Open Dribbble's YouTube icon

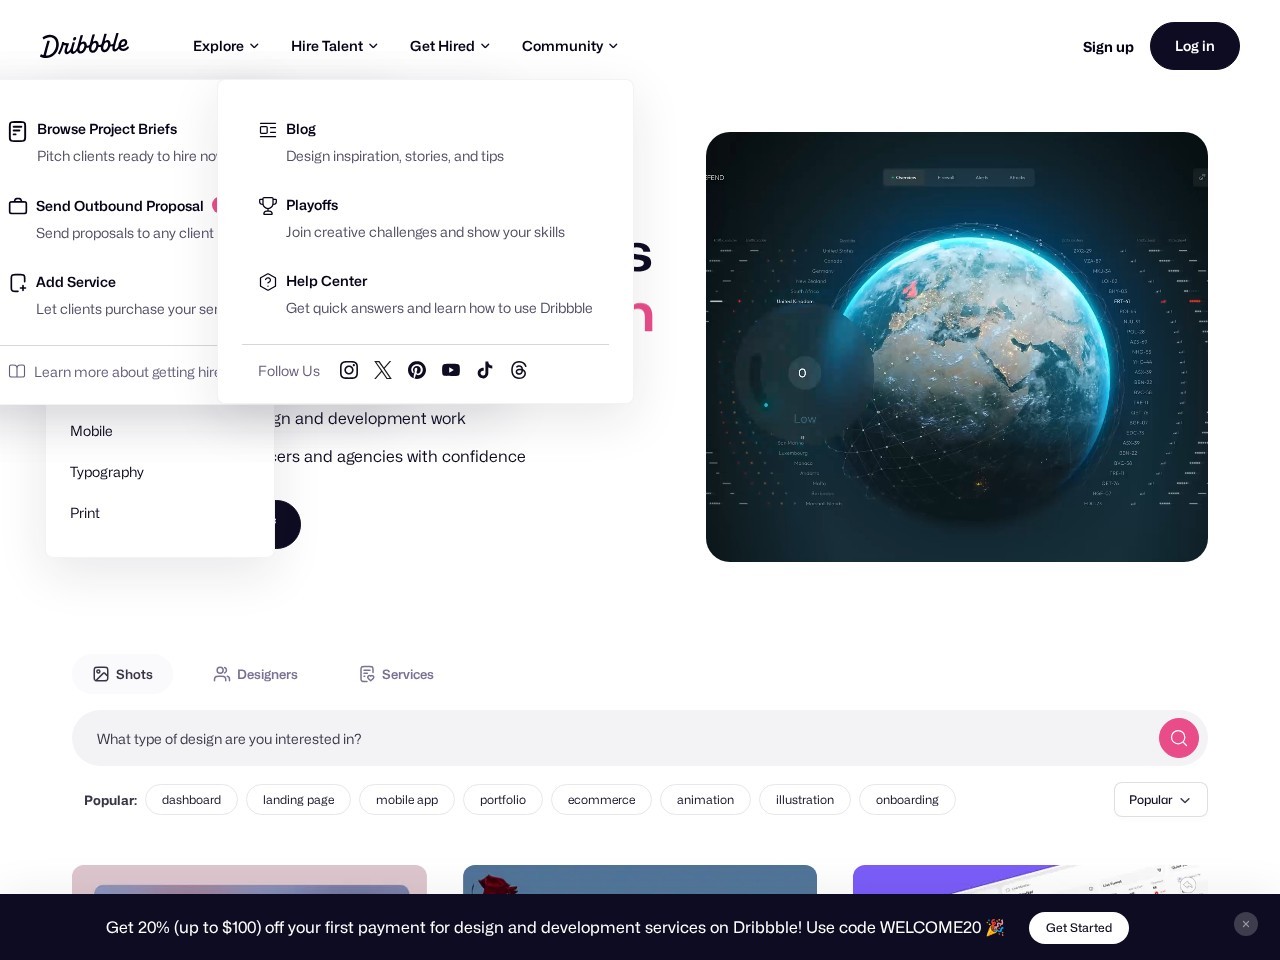coord(451,370)
